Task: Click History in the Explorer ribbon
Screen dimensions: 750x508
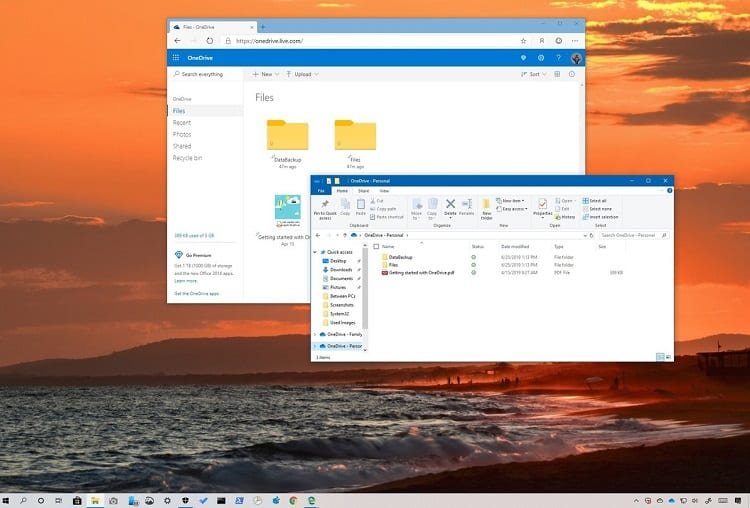Action: (x=565, y=217)
